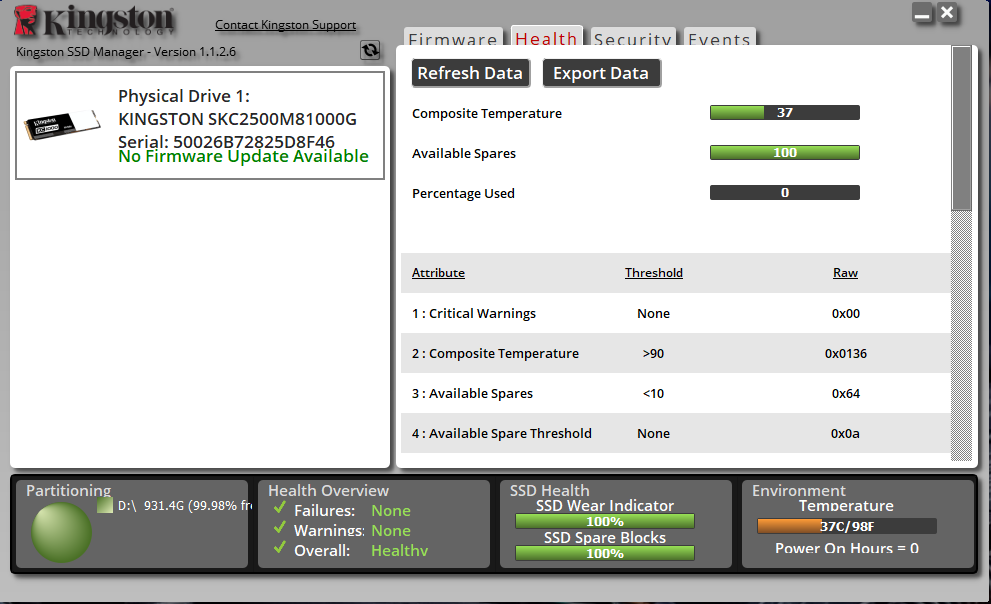Switch to the Firmware tab
Image resolution: width=991 pixels, height=604 pixels.
453,40
